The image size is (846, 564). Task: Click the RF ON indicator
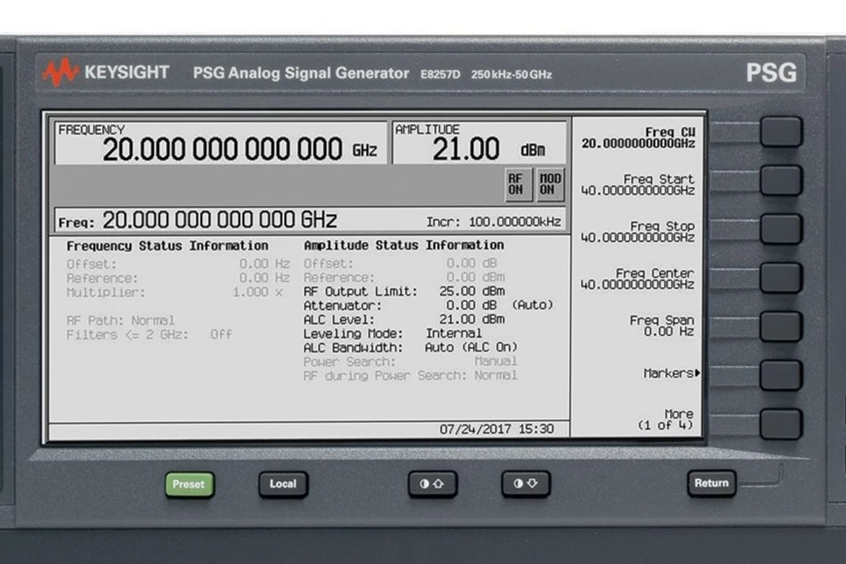pos(516,184)
